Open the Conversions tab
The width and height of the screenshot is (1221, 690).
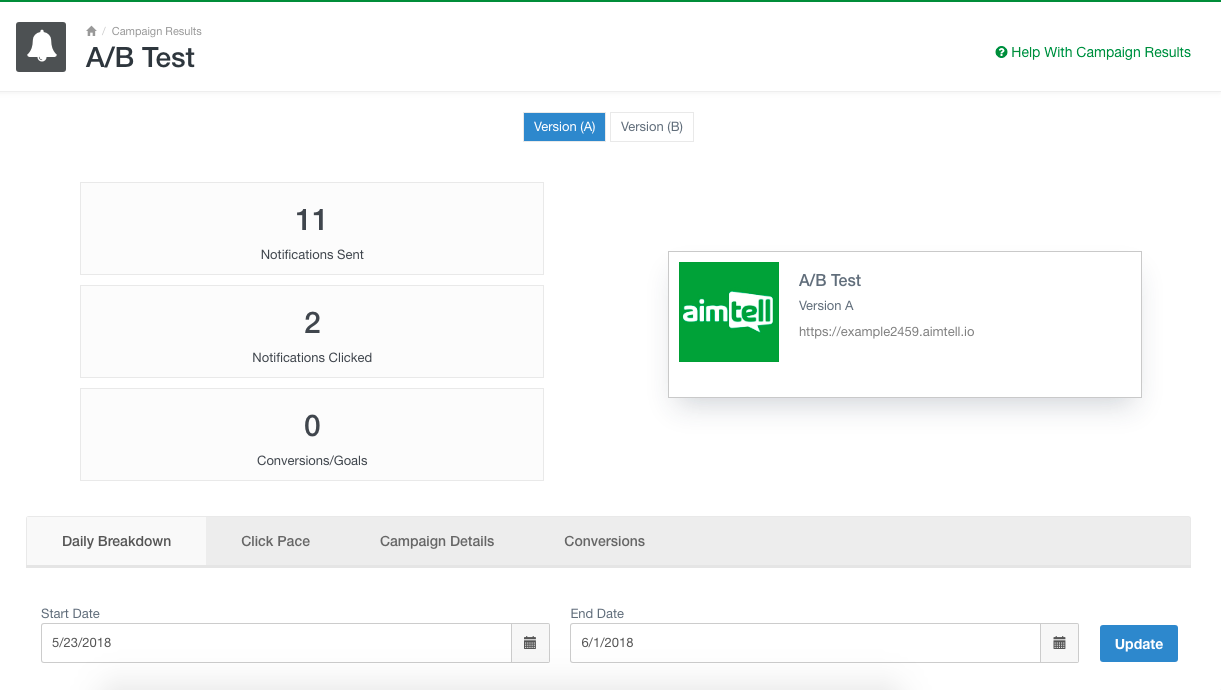click(x=604, y=541)
